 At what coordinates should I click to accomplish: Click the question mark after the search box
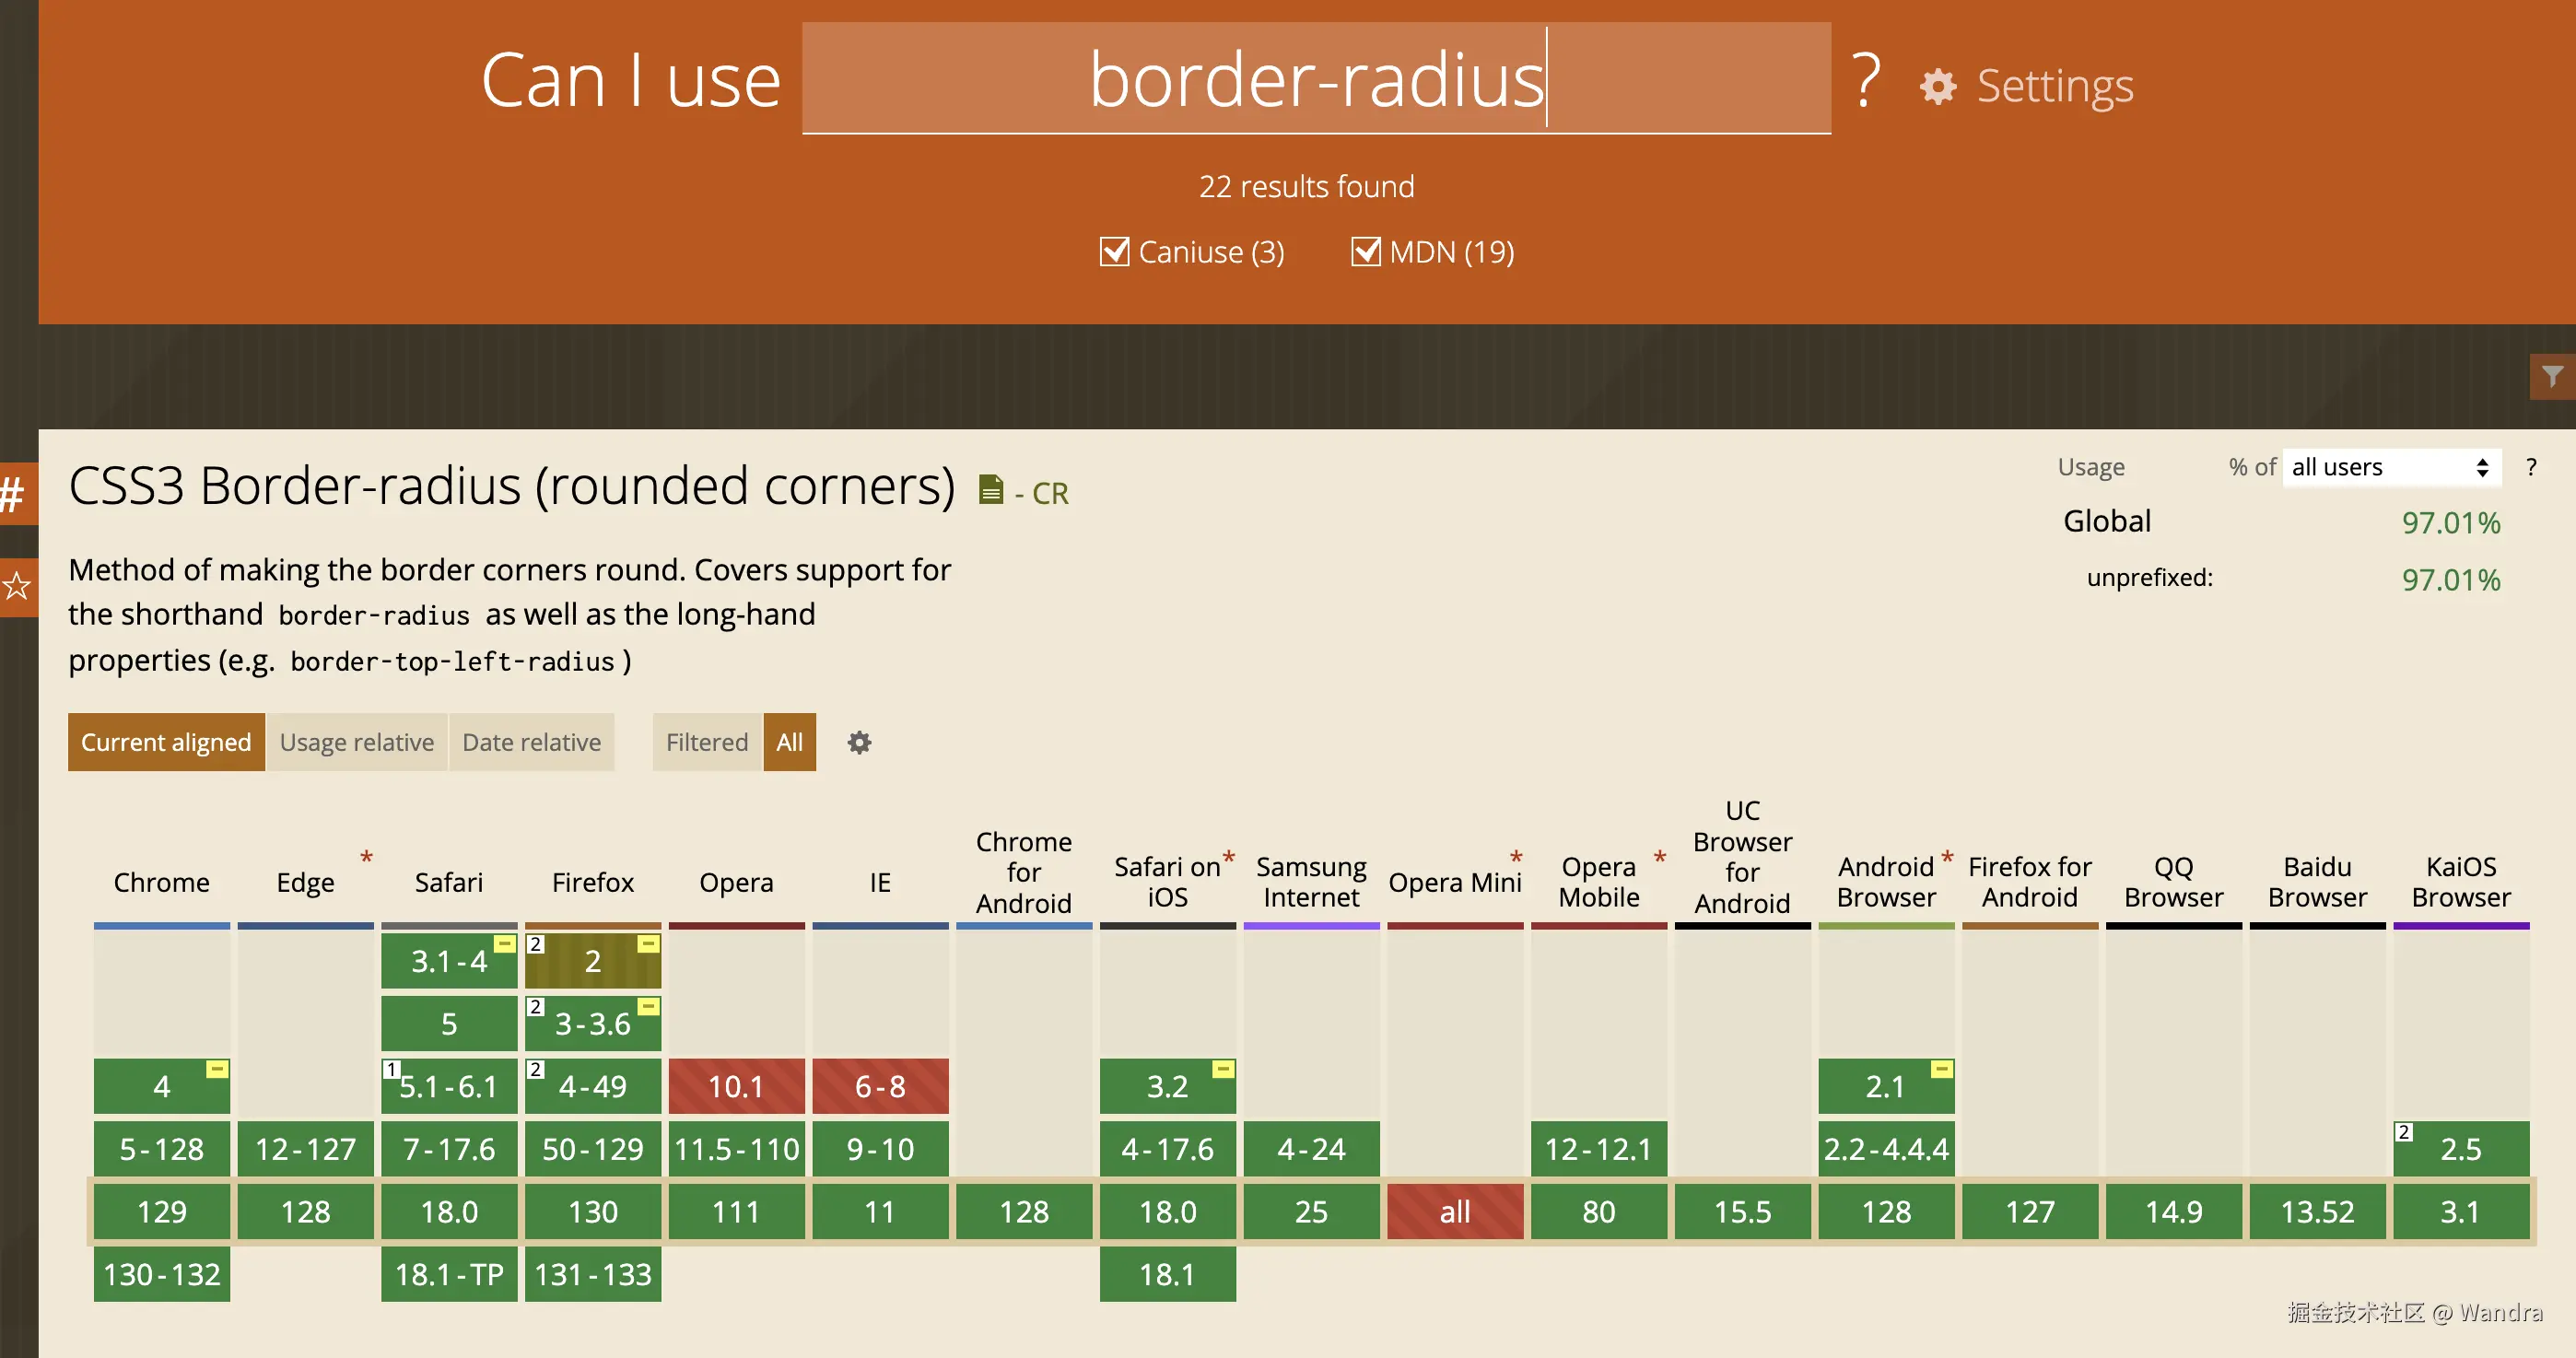point(1866,80)
